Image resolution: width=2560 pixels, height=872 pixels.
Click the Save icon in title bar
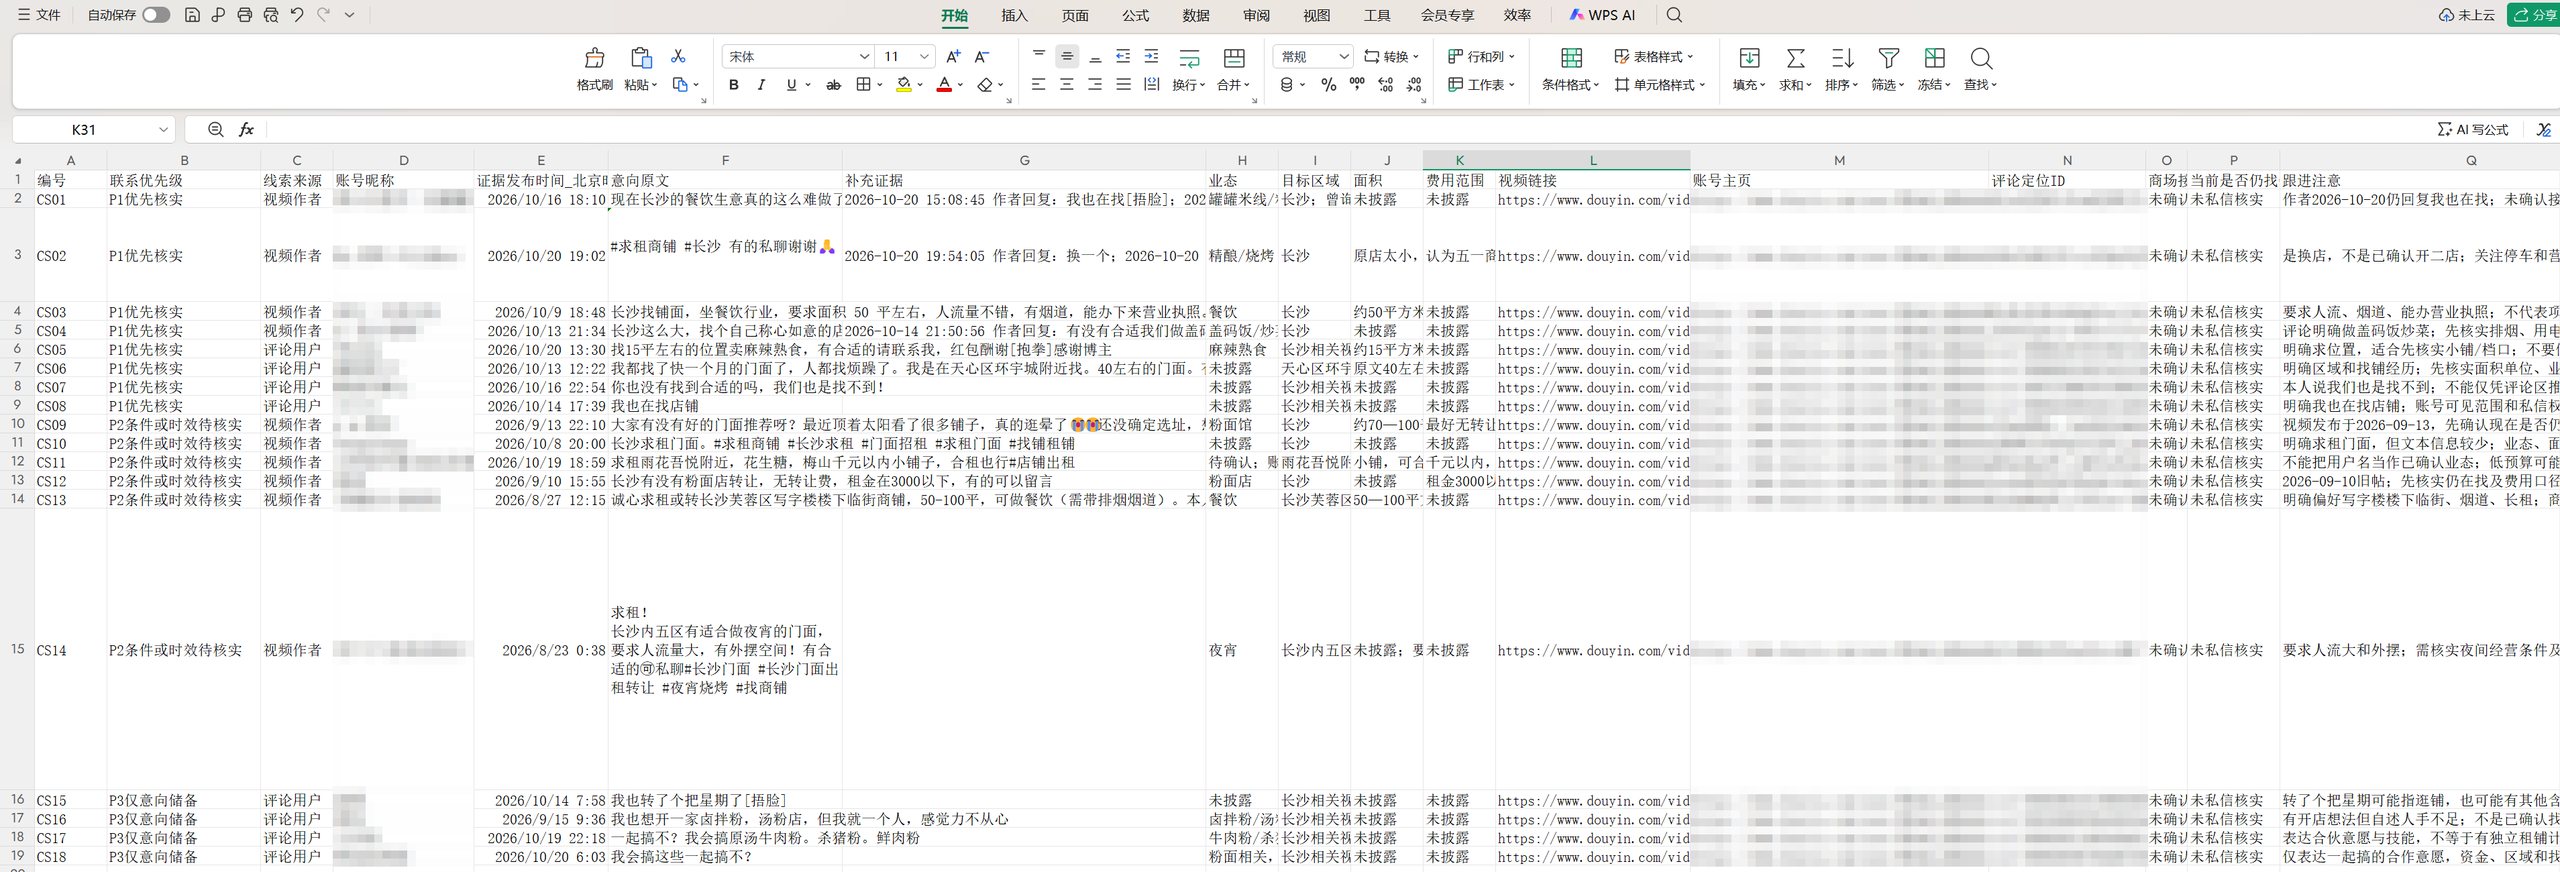pyautogui.click(x=192, y=15)
